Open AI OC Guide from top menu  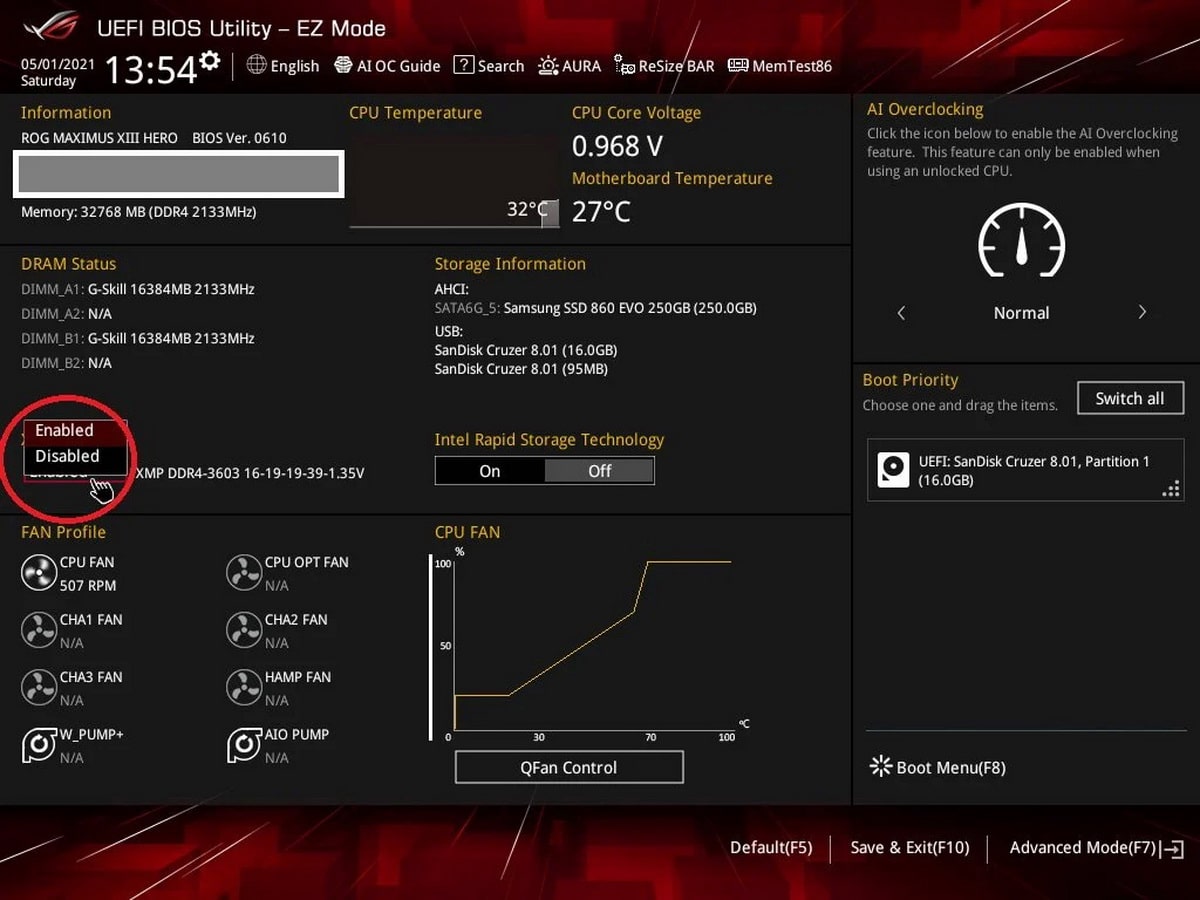click(387, 66)
